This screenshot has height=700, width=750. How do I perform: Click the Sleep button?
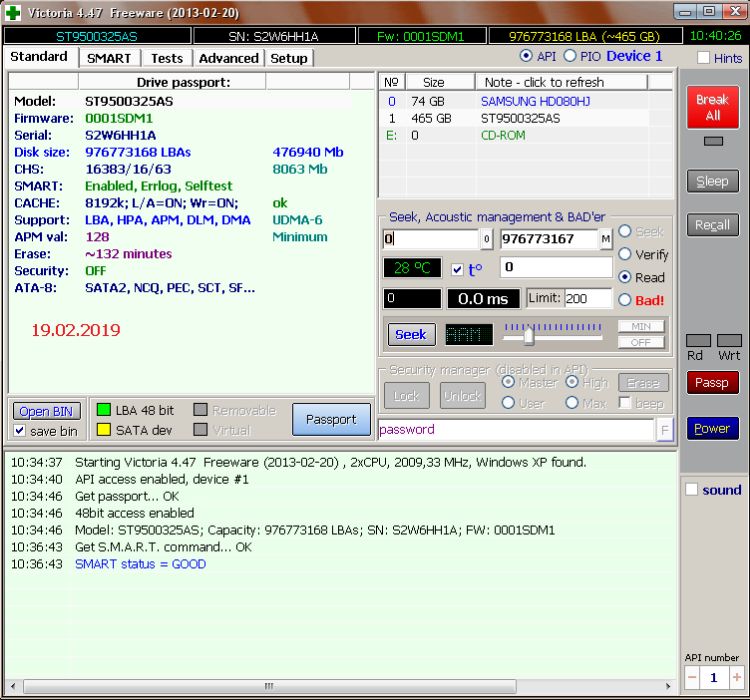(713, 181)
